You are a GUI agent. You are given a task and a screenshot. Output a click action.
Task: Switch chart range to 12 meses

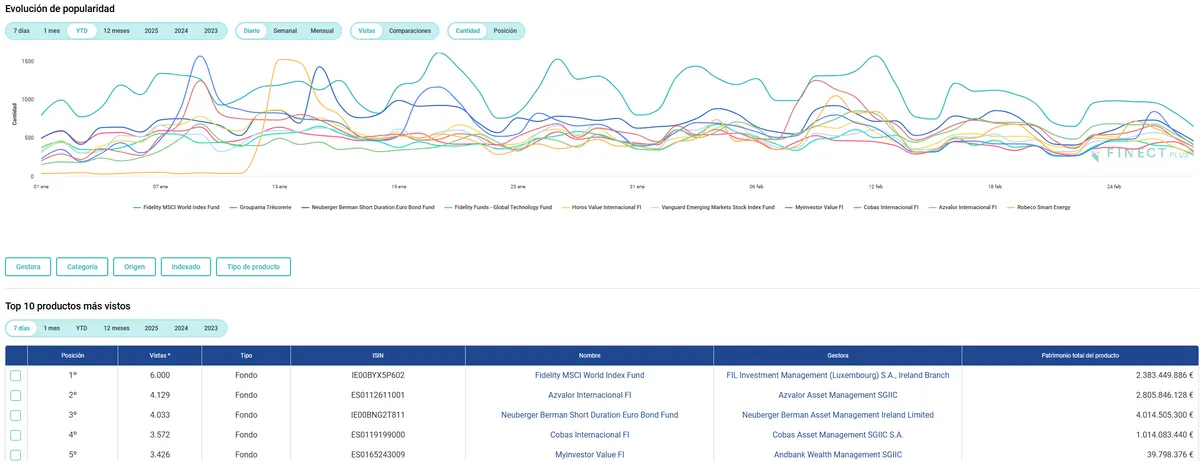(116, 31)
